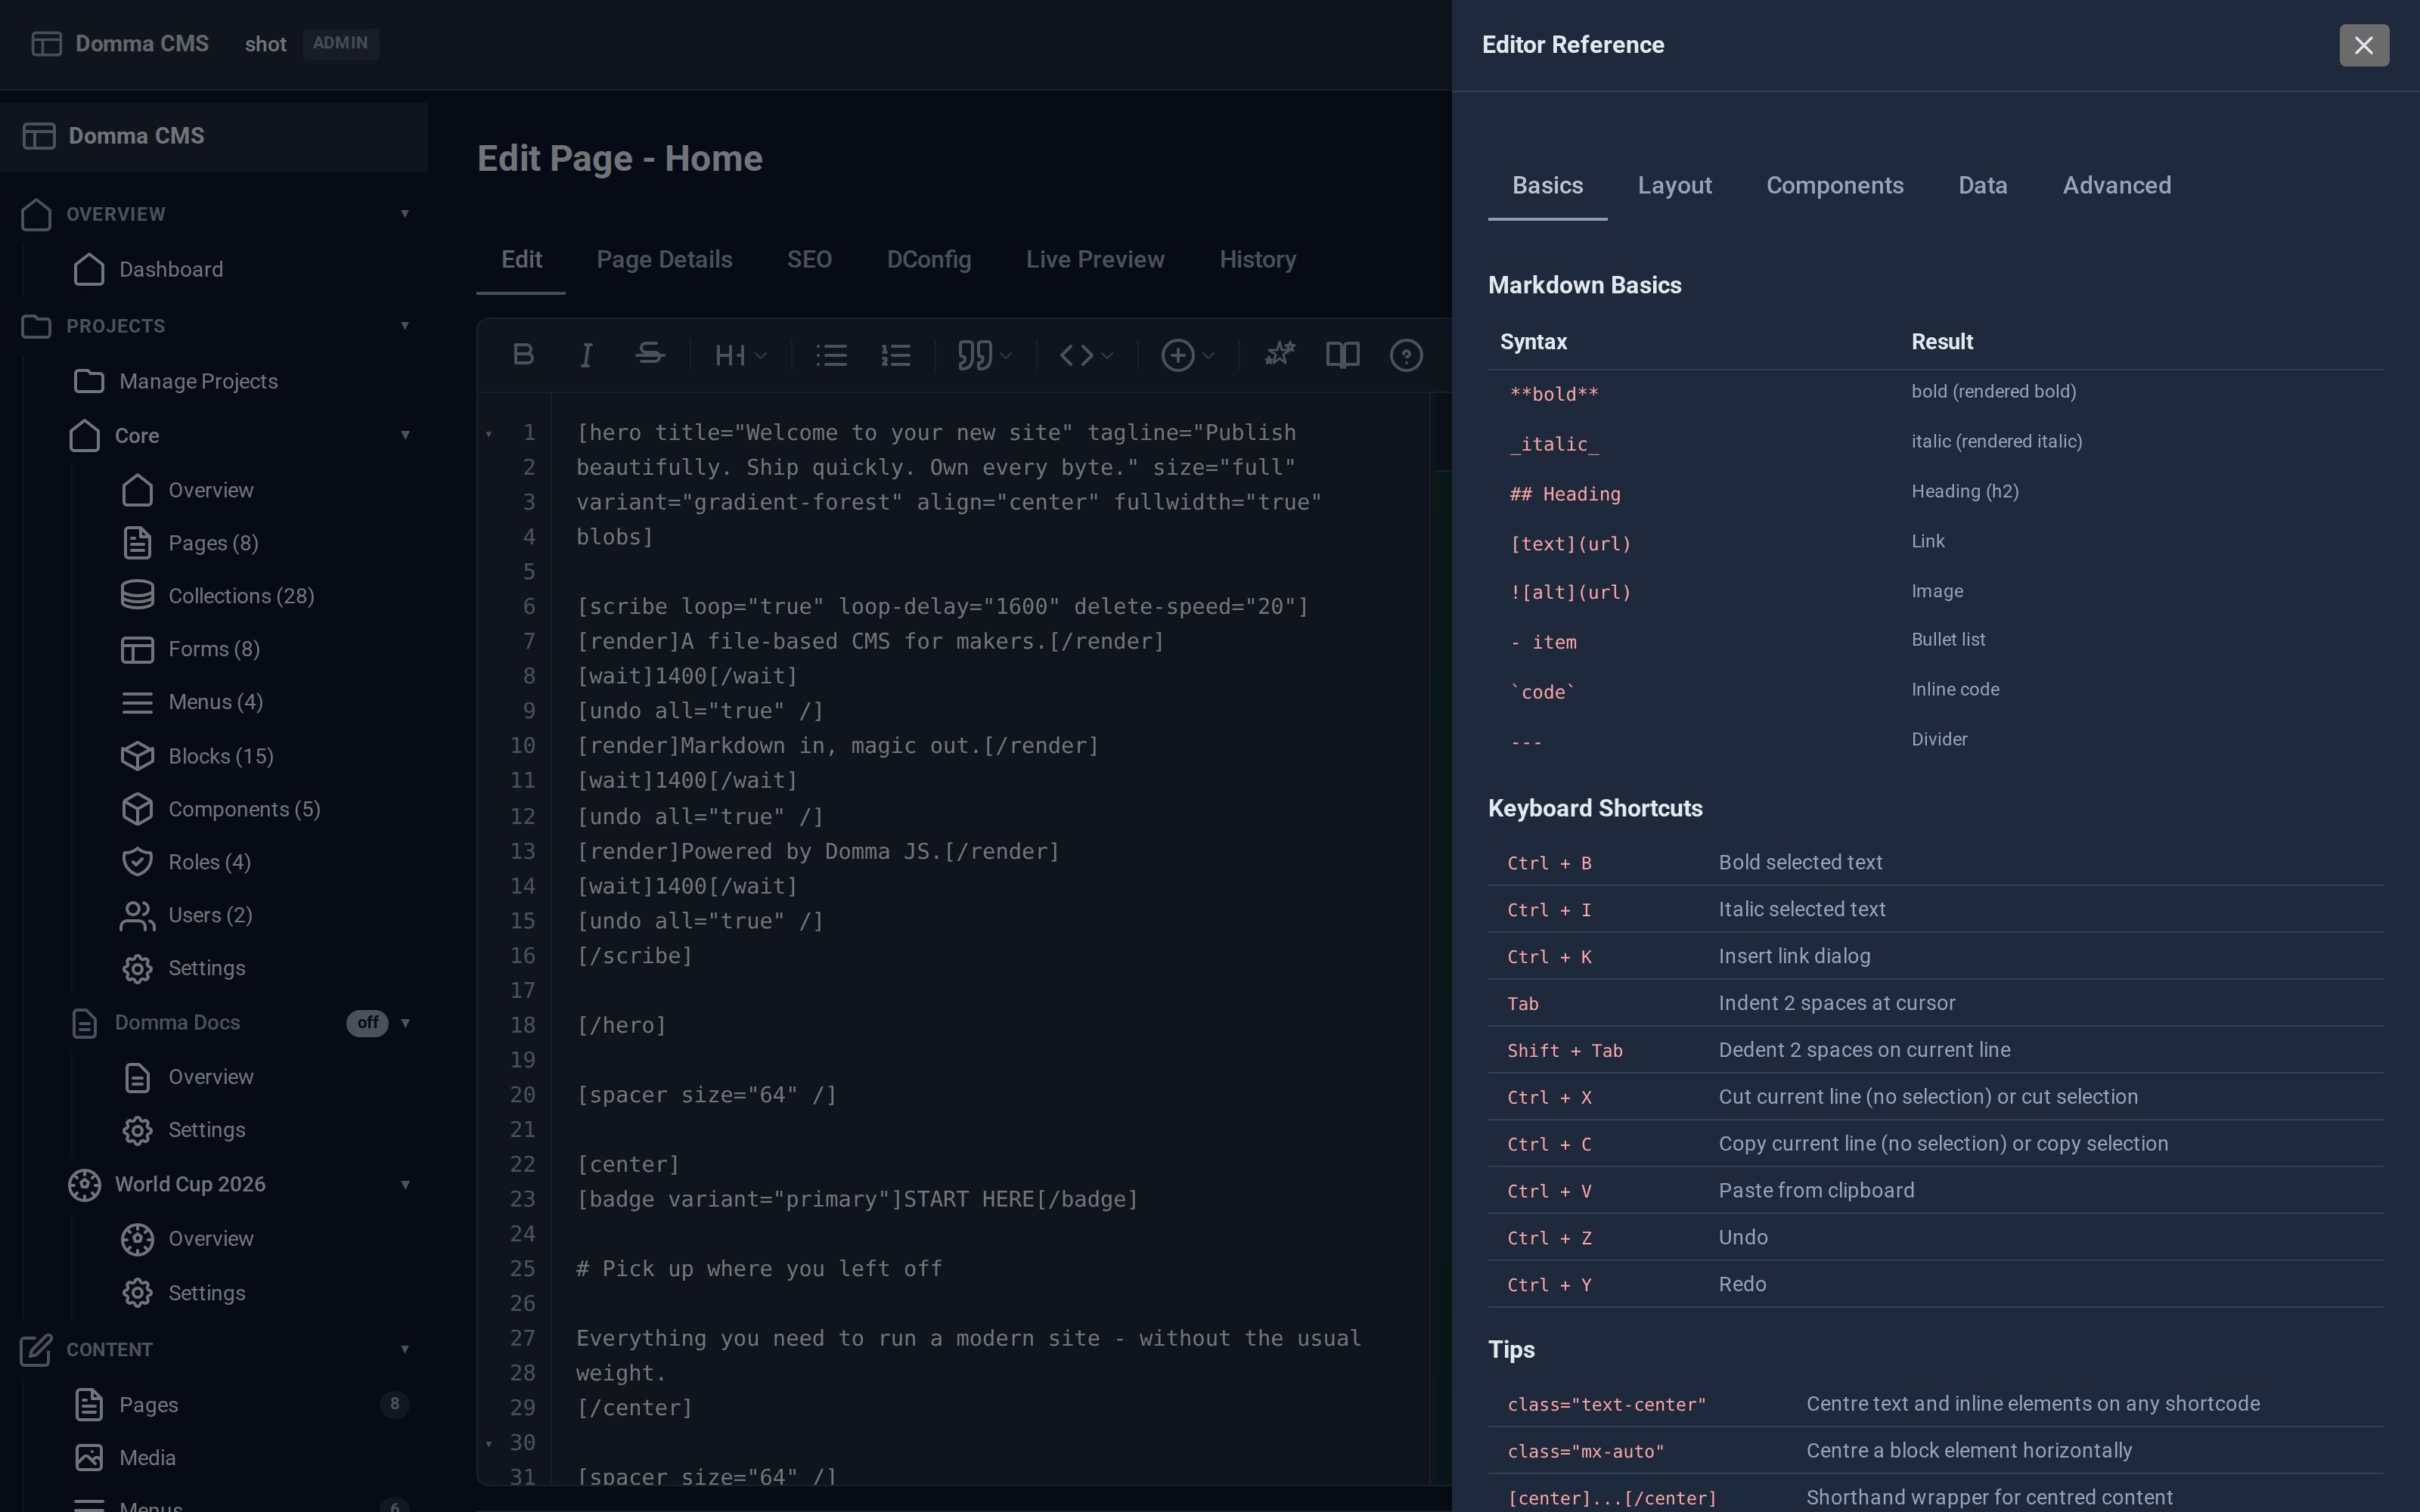Collapse the Domma Docs project arrow
Screen dimensions: 2420x1512
pyautogui.click(x=405, y=1022)
